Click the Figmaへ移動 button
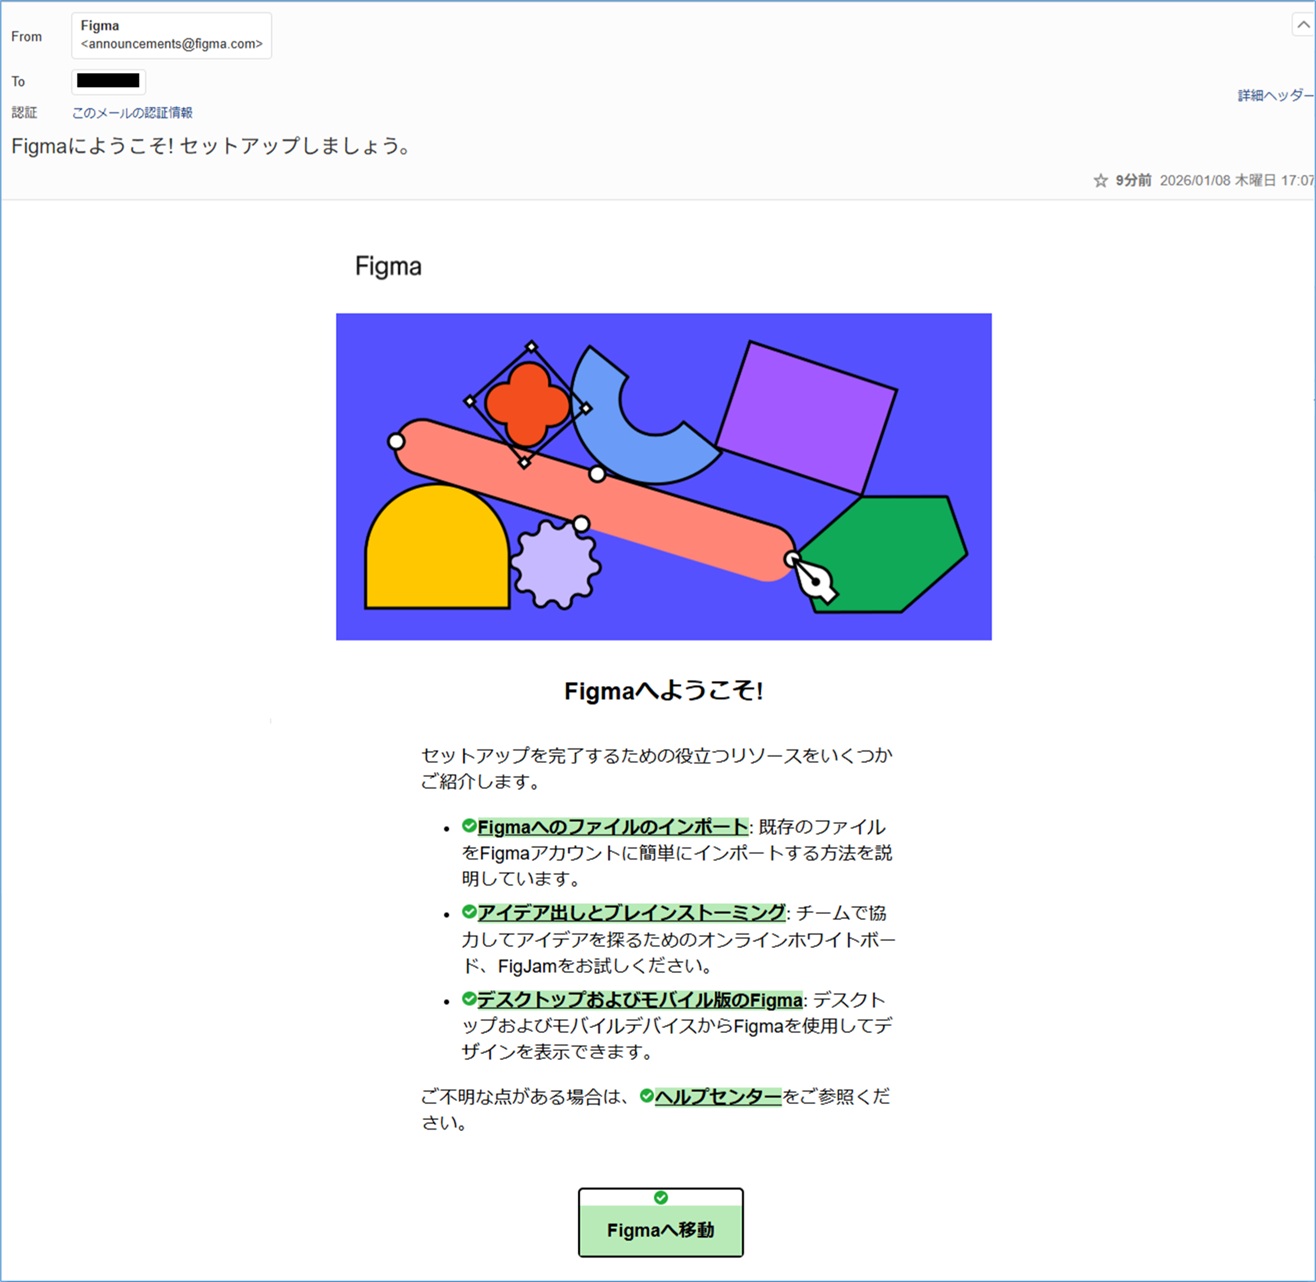This screenshot has width=1316, height=1282. [661, 1222]
